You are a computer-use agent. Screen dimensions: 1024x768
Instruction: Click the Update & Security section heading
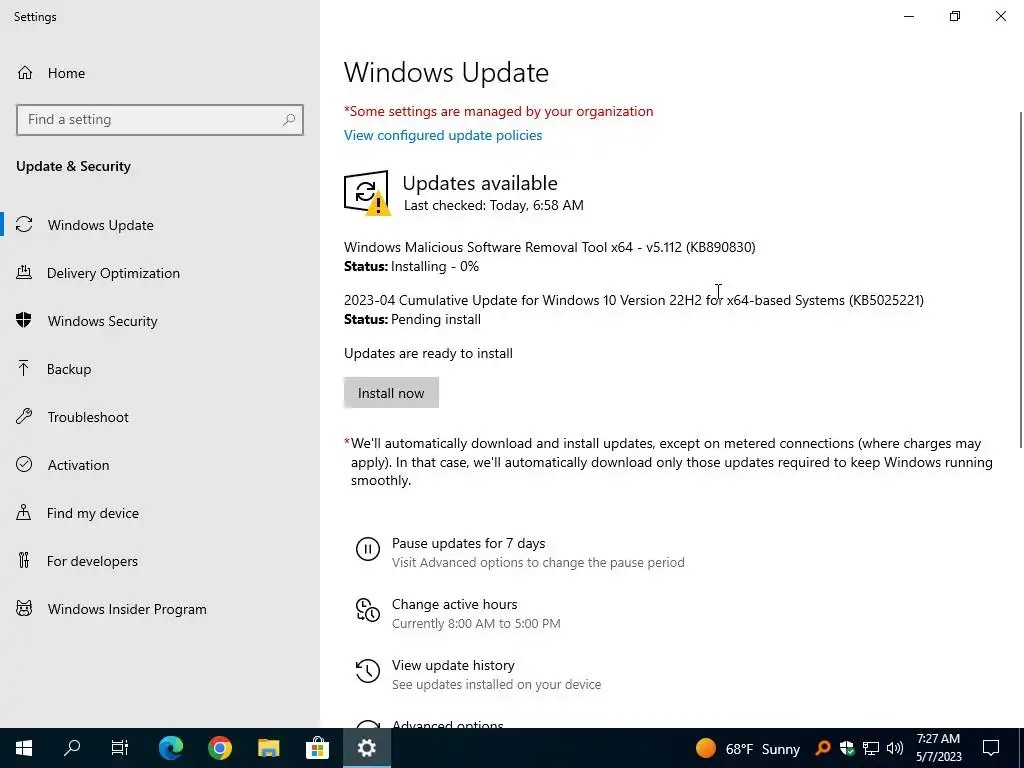pyautogui.click(x=73, y=166)
